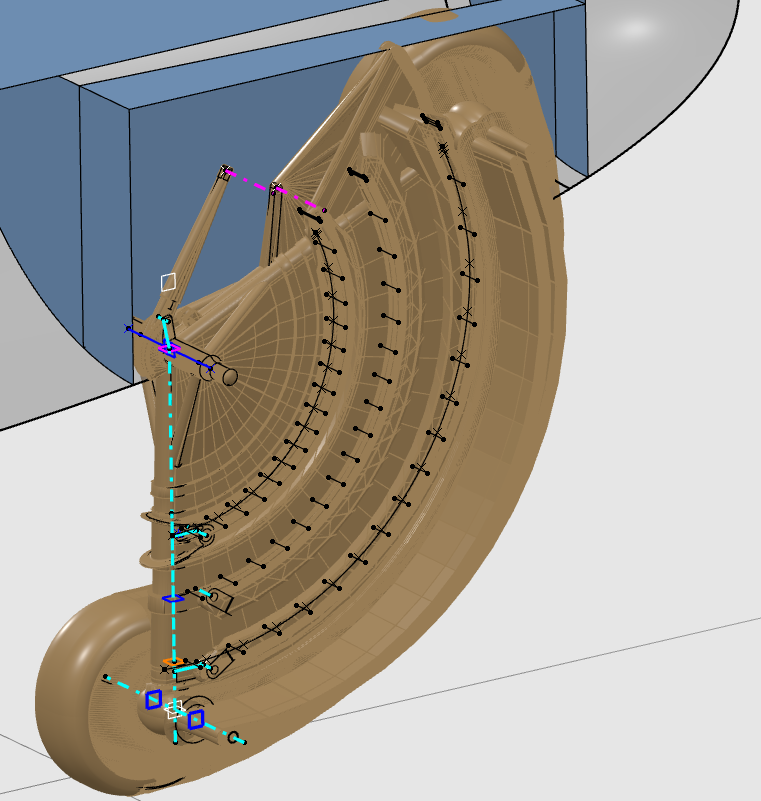Select the orange marker on the lower strut

point(171,661)
